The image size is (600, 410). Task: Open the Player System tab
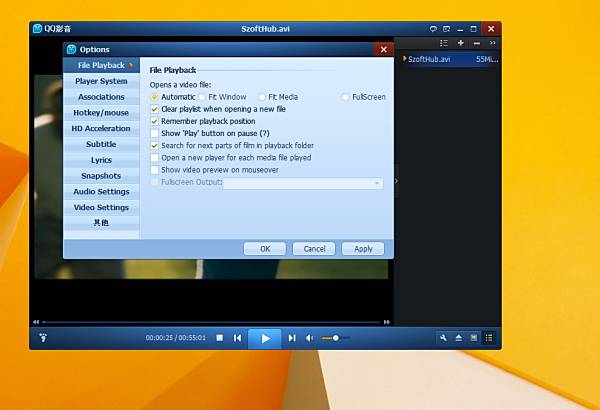[101, 81]
